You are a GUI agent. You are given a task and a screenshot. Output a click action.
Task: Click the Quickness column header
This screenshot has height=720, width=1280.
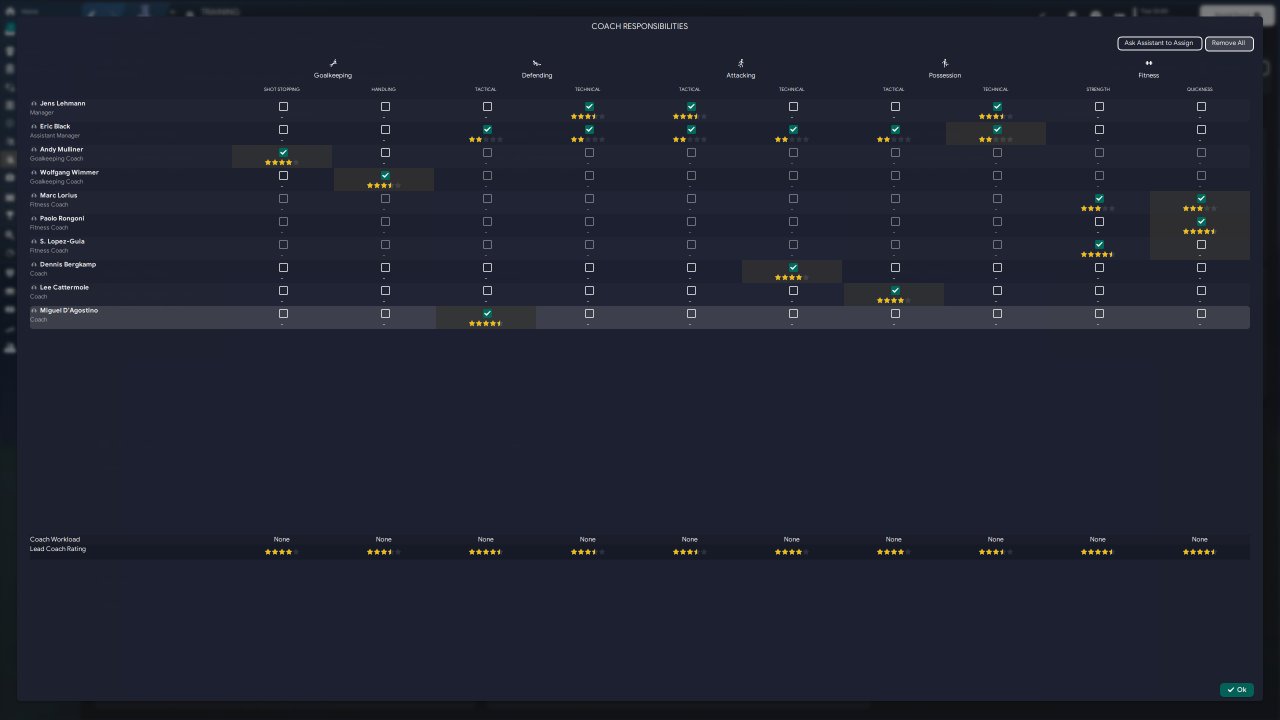coord(1200,89)
